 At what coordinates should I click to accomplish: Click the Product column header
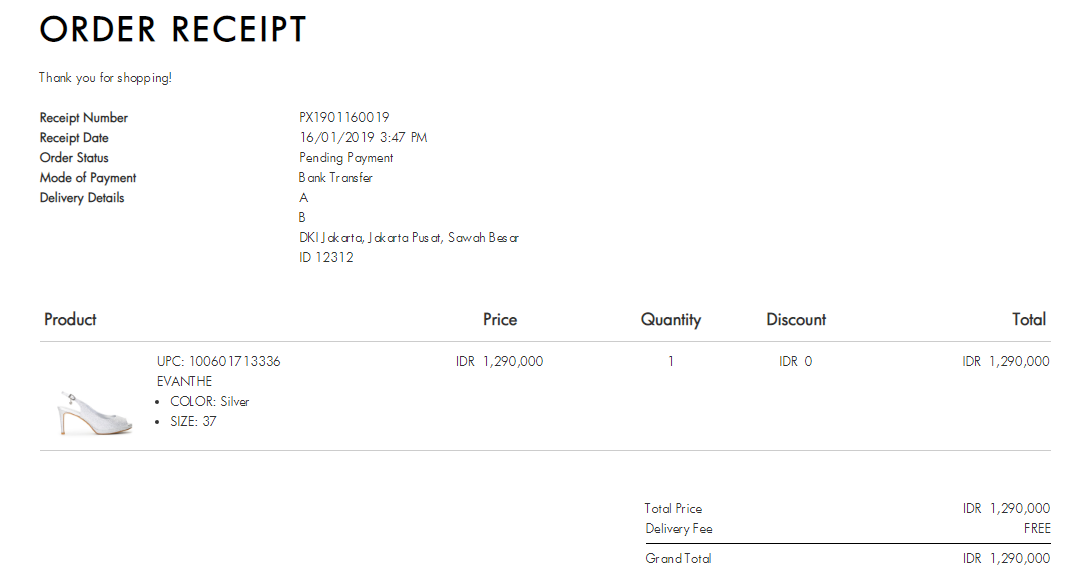point(70,319)
